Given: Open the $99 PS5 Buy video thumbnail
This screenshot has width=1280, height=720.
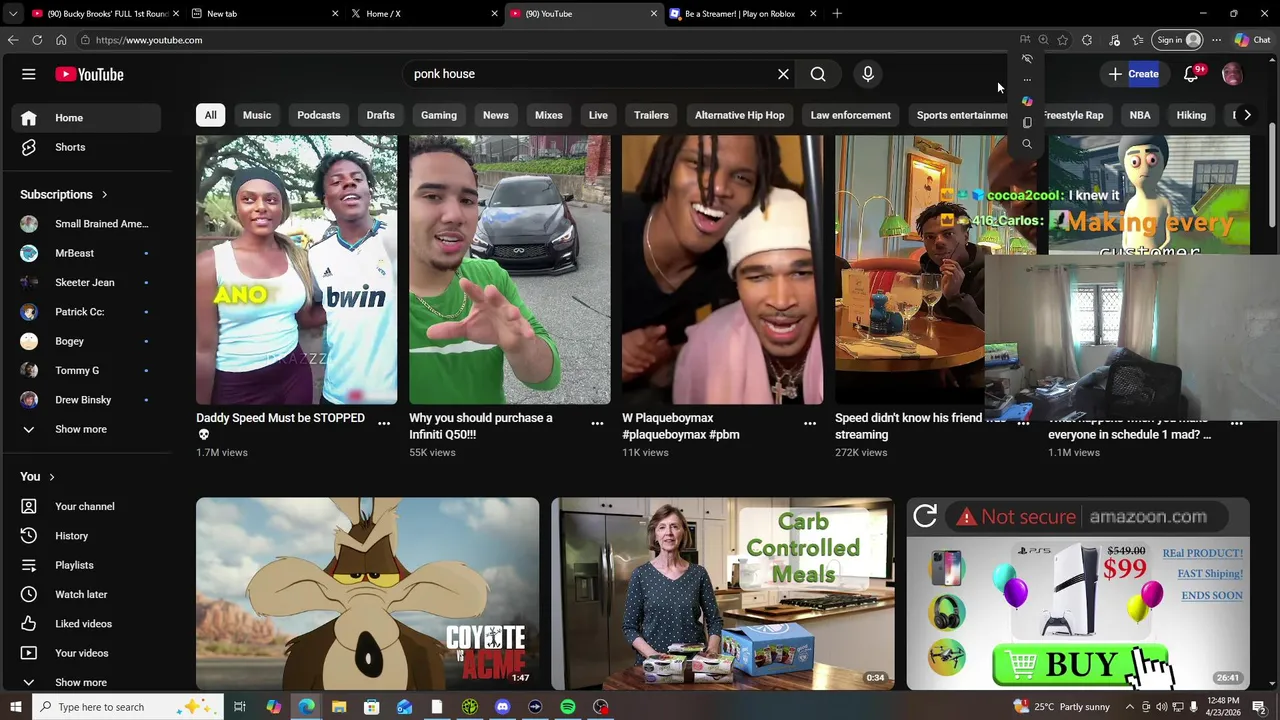Looking at the screenshot, I should (x=1078, y=593).
